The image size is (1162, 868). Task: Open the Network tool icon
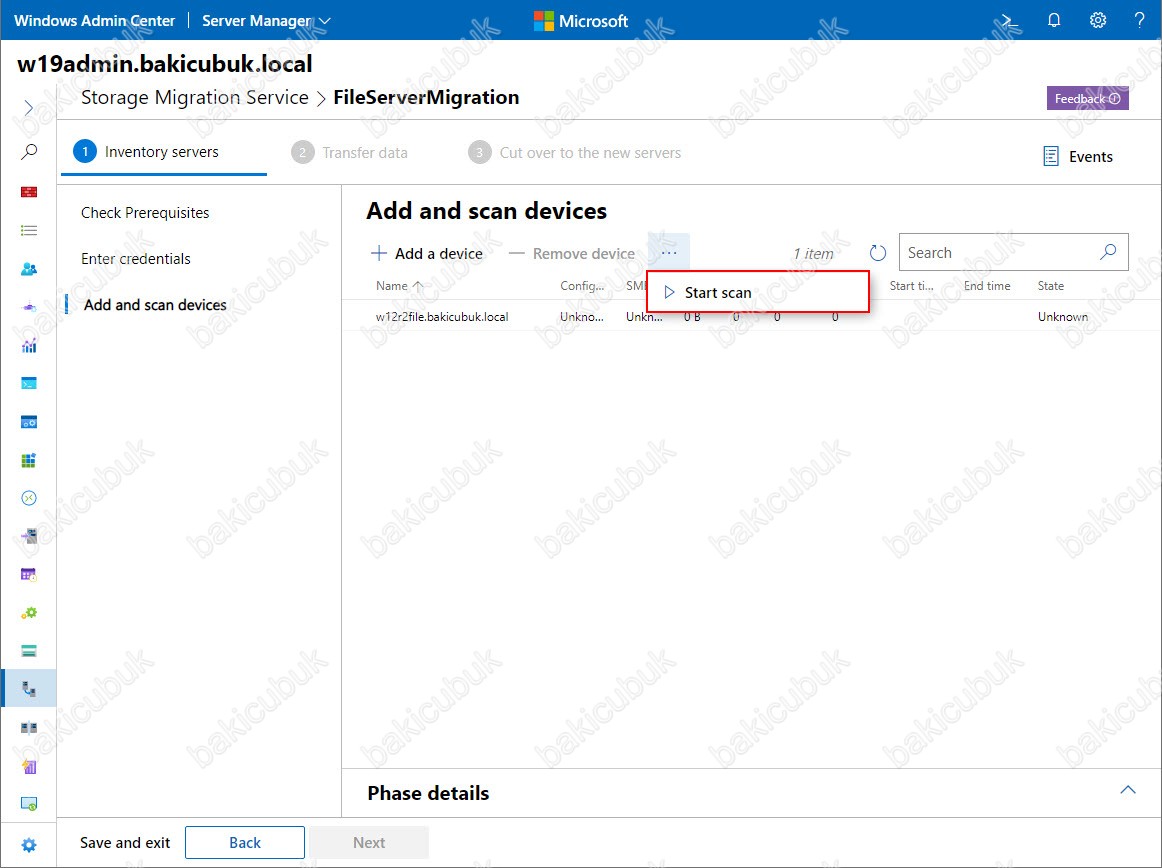point(29,307)
